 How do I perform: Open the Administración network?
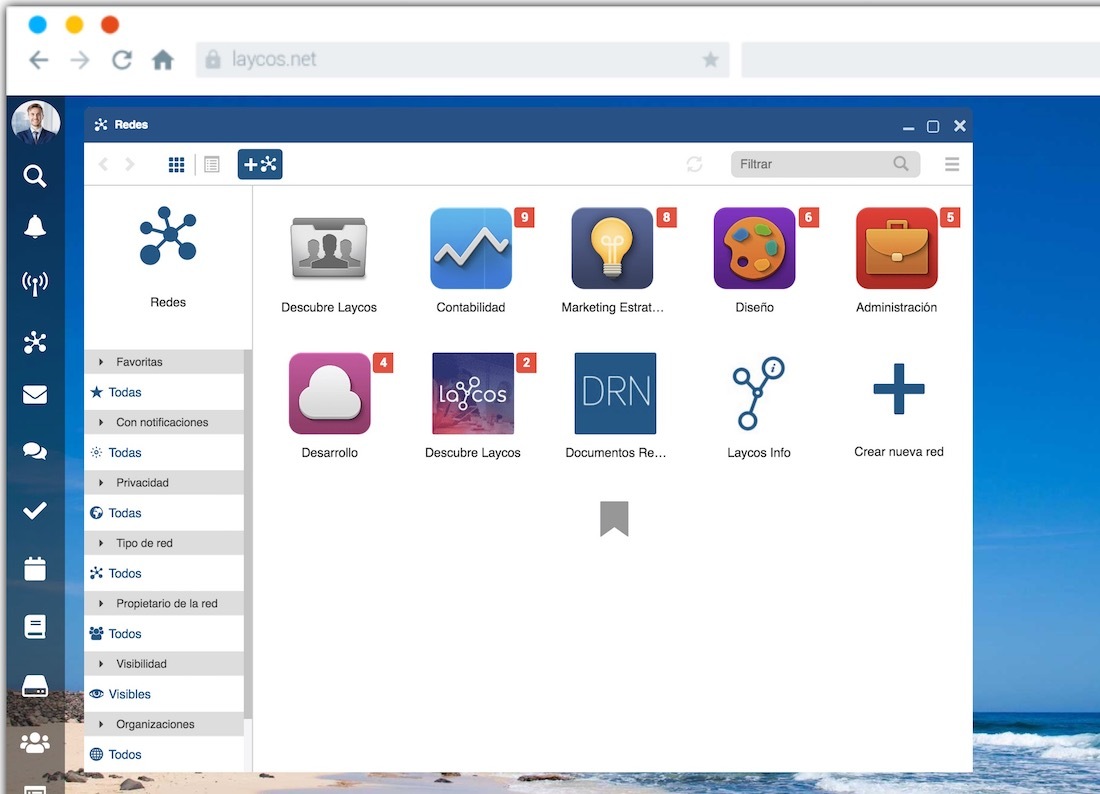click(896, 249)
